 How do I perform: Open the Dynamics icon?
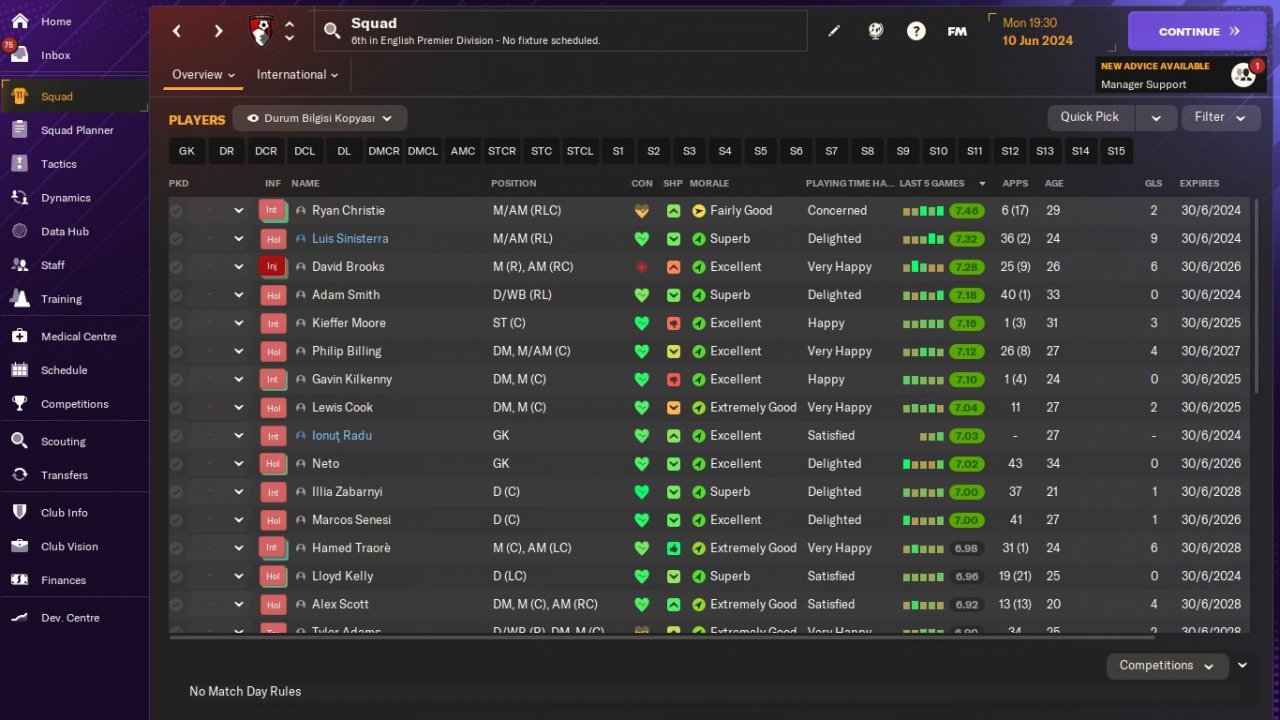19,198
